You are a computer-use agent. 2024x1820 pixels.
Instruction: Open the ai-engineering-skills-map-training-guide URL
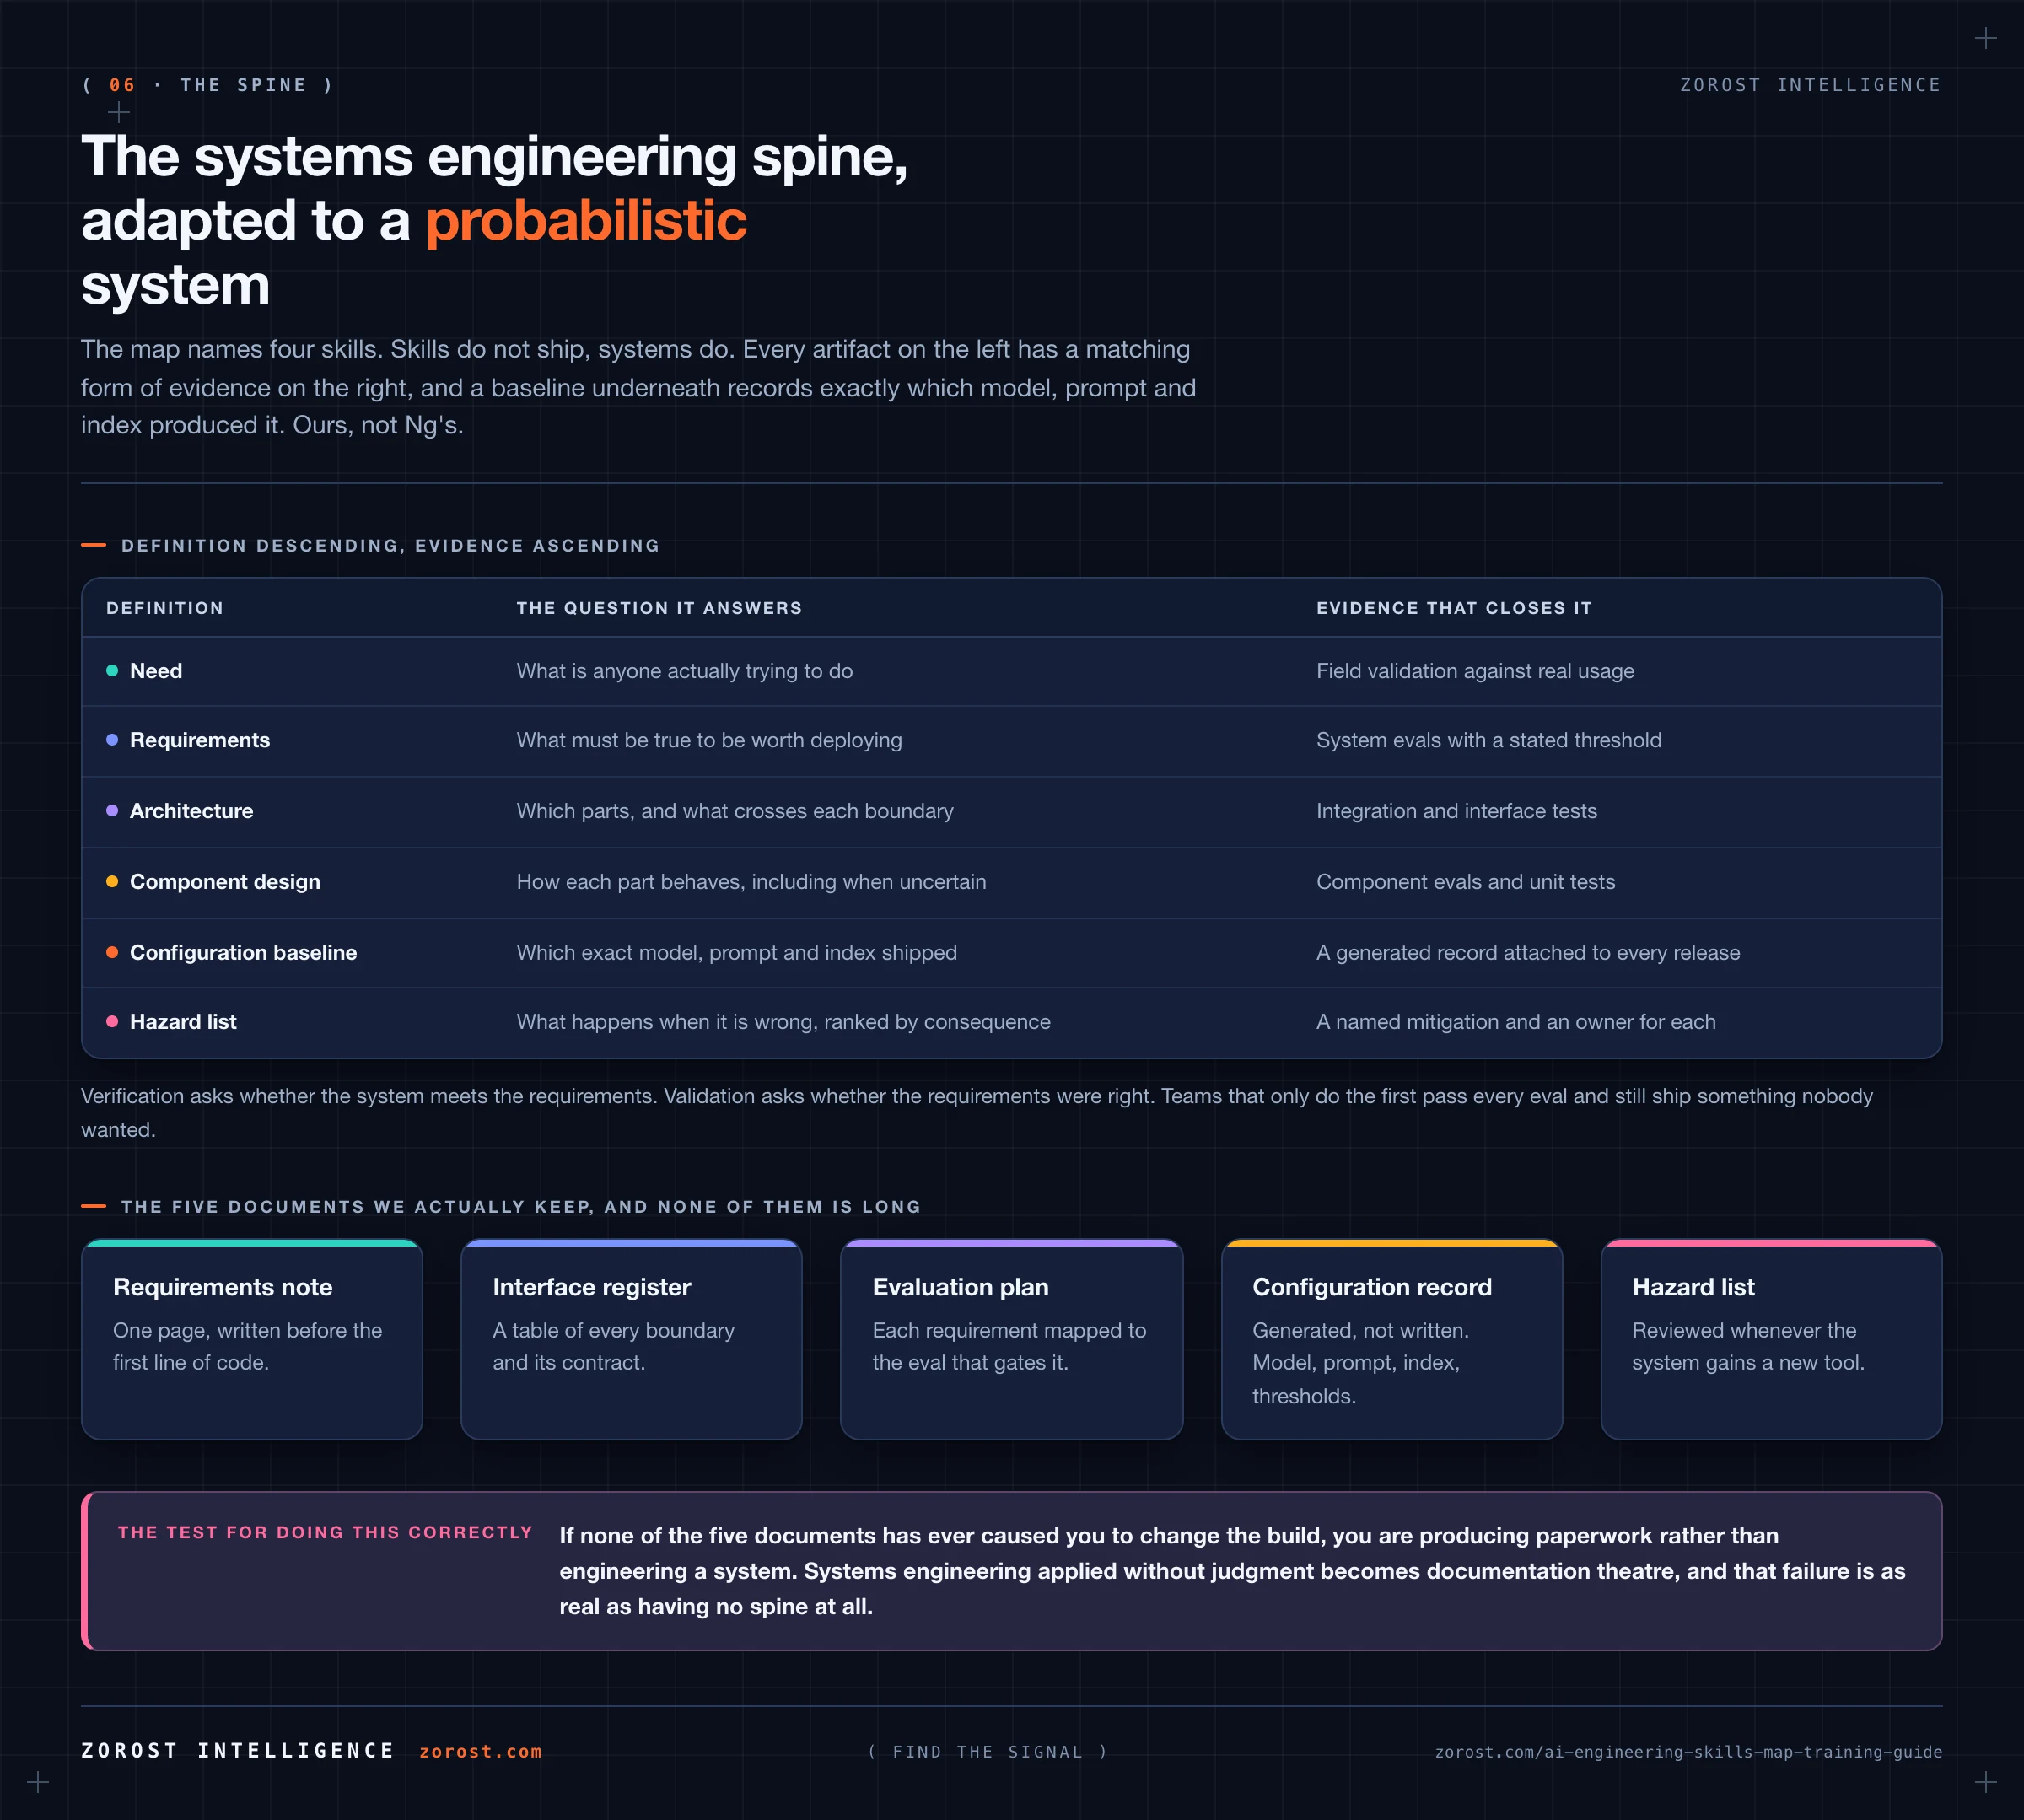pyautogui.click(x=1688, y=1751)
